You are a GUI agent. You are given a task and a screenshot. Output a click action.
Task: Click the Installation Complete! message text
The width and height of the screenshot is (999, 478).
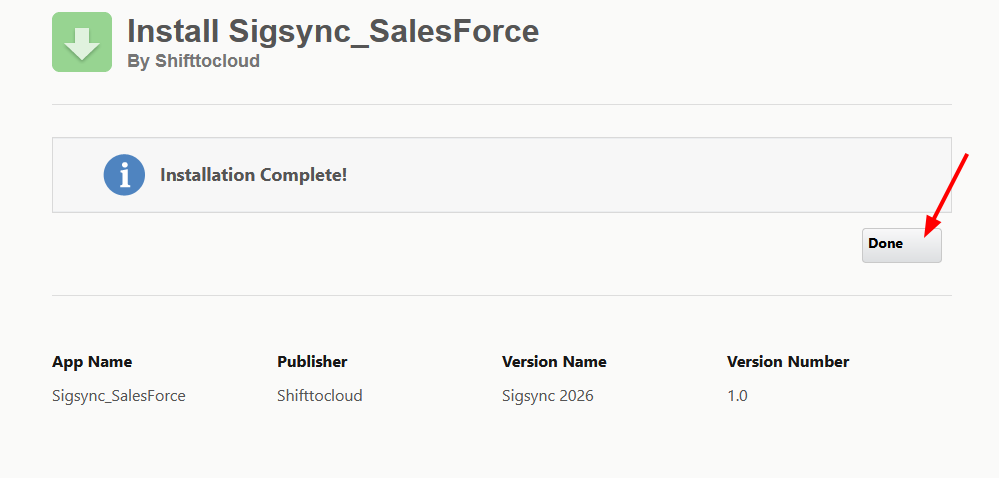point(254,175)
